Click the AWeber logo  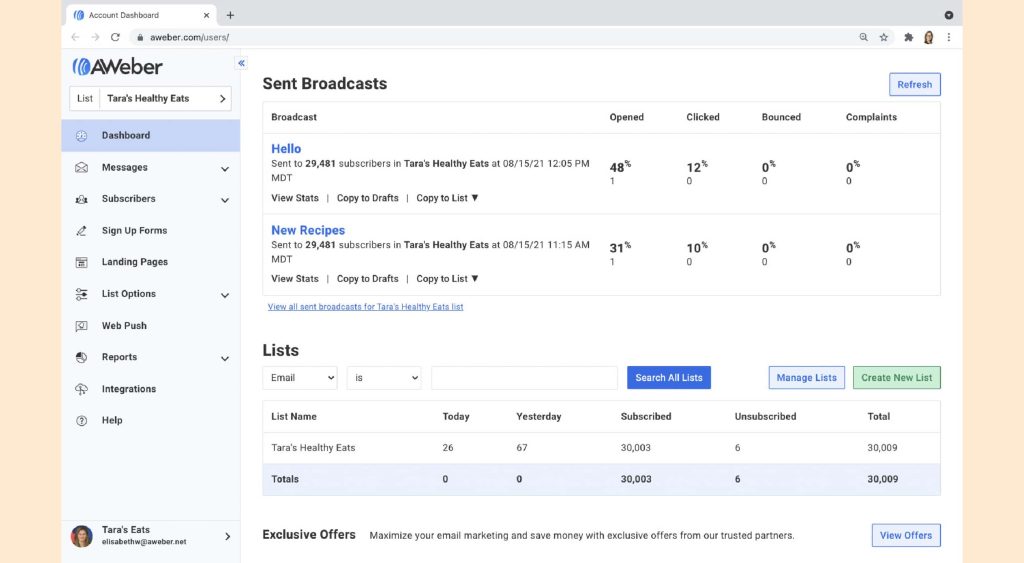point(118,66)
